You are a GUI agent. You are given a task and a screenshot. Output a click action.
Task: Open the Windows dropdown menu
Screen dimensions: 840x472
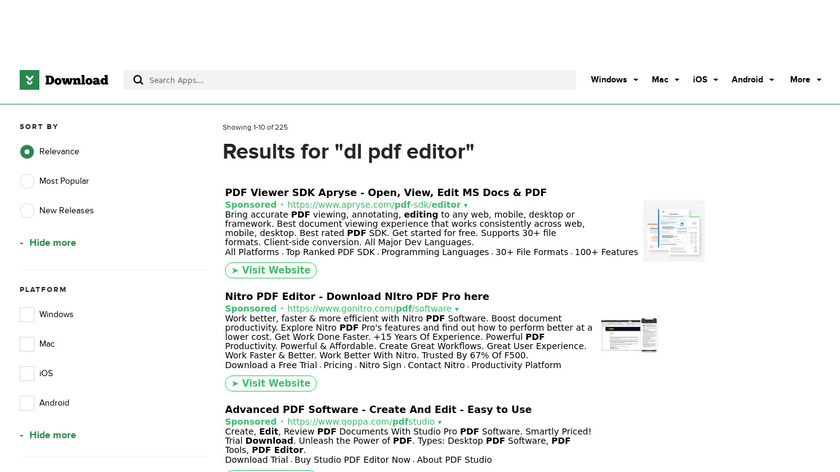(614, 79)
